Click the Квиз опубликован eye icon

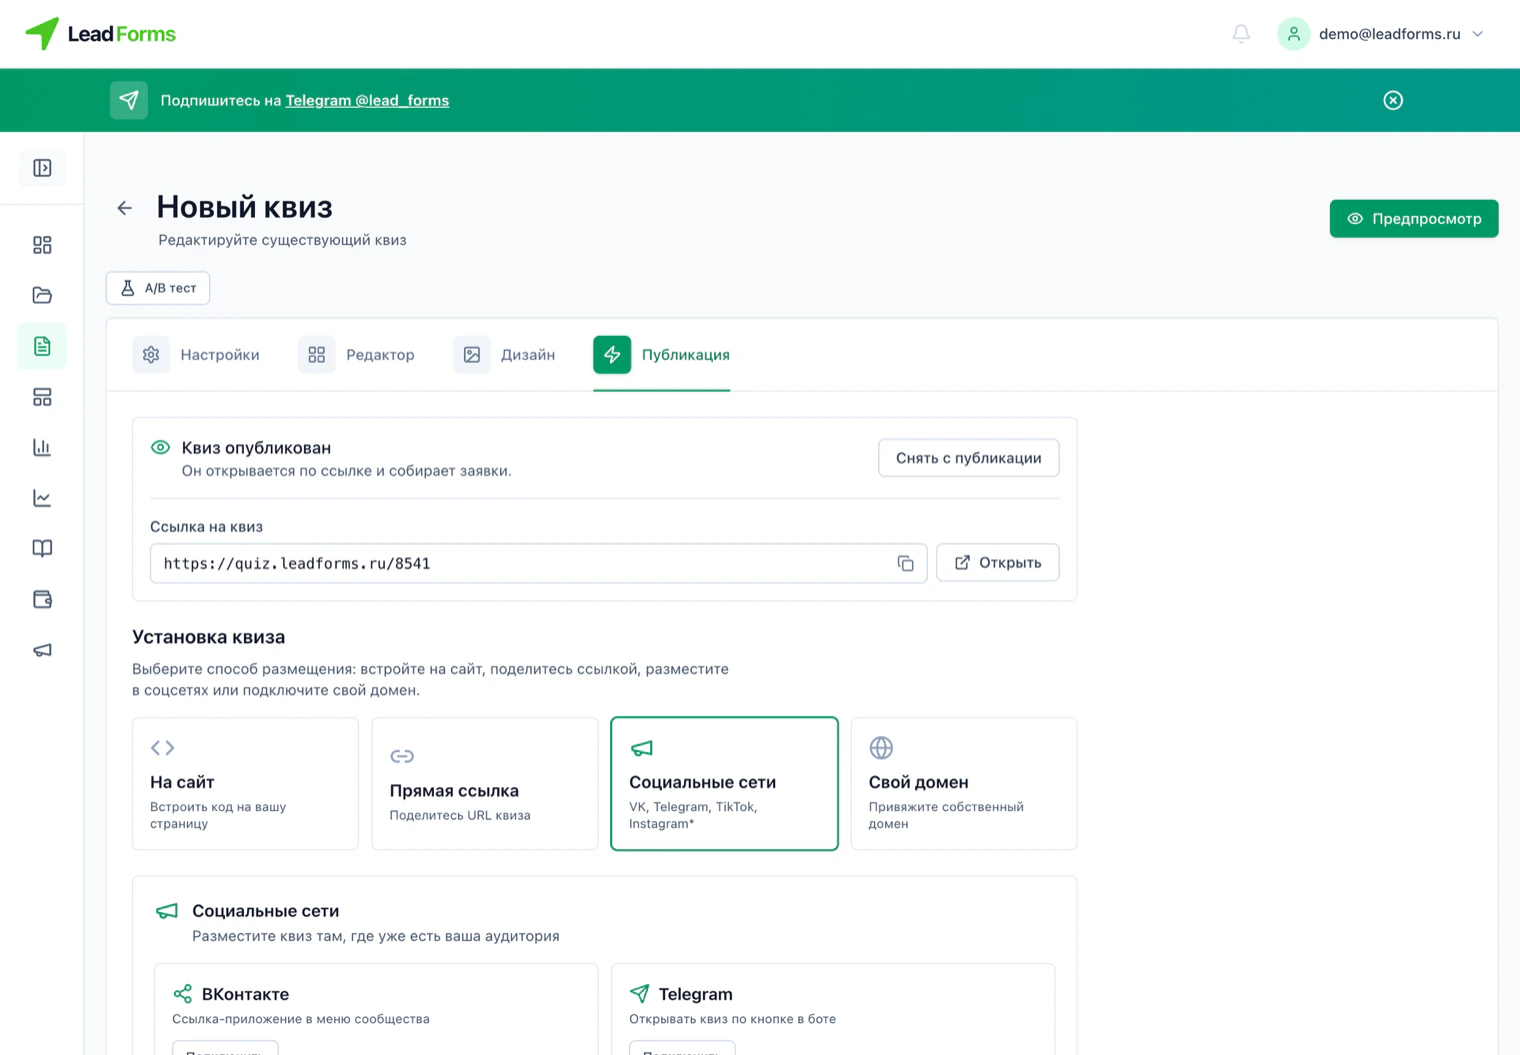160,447
